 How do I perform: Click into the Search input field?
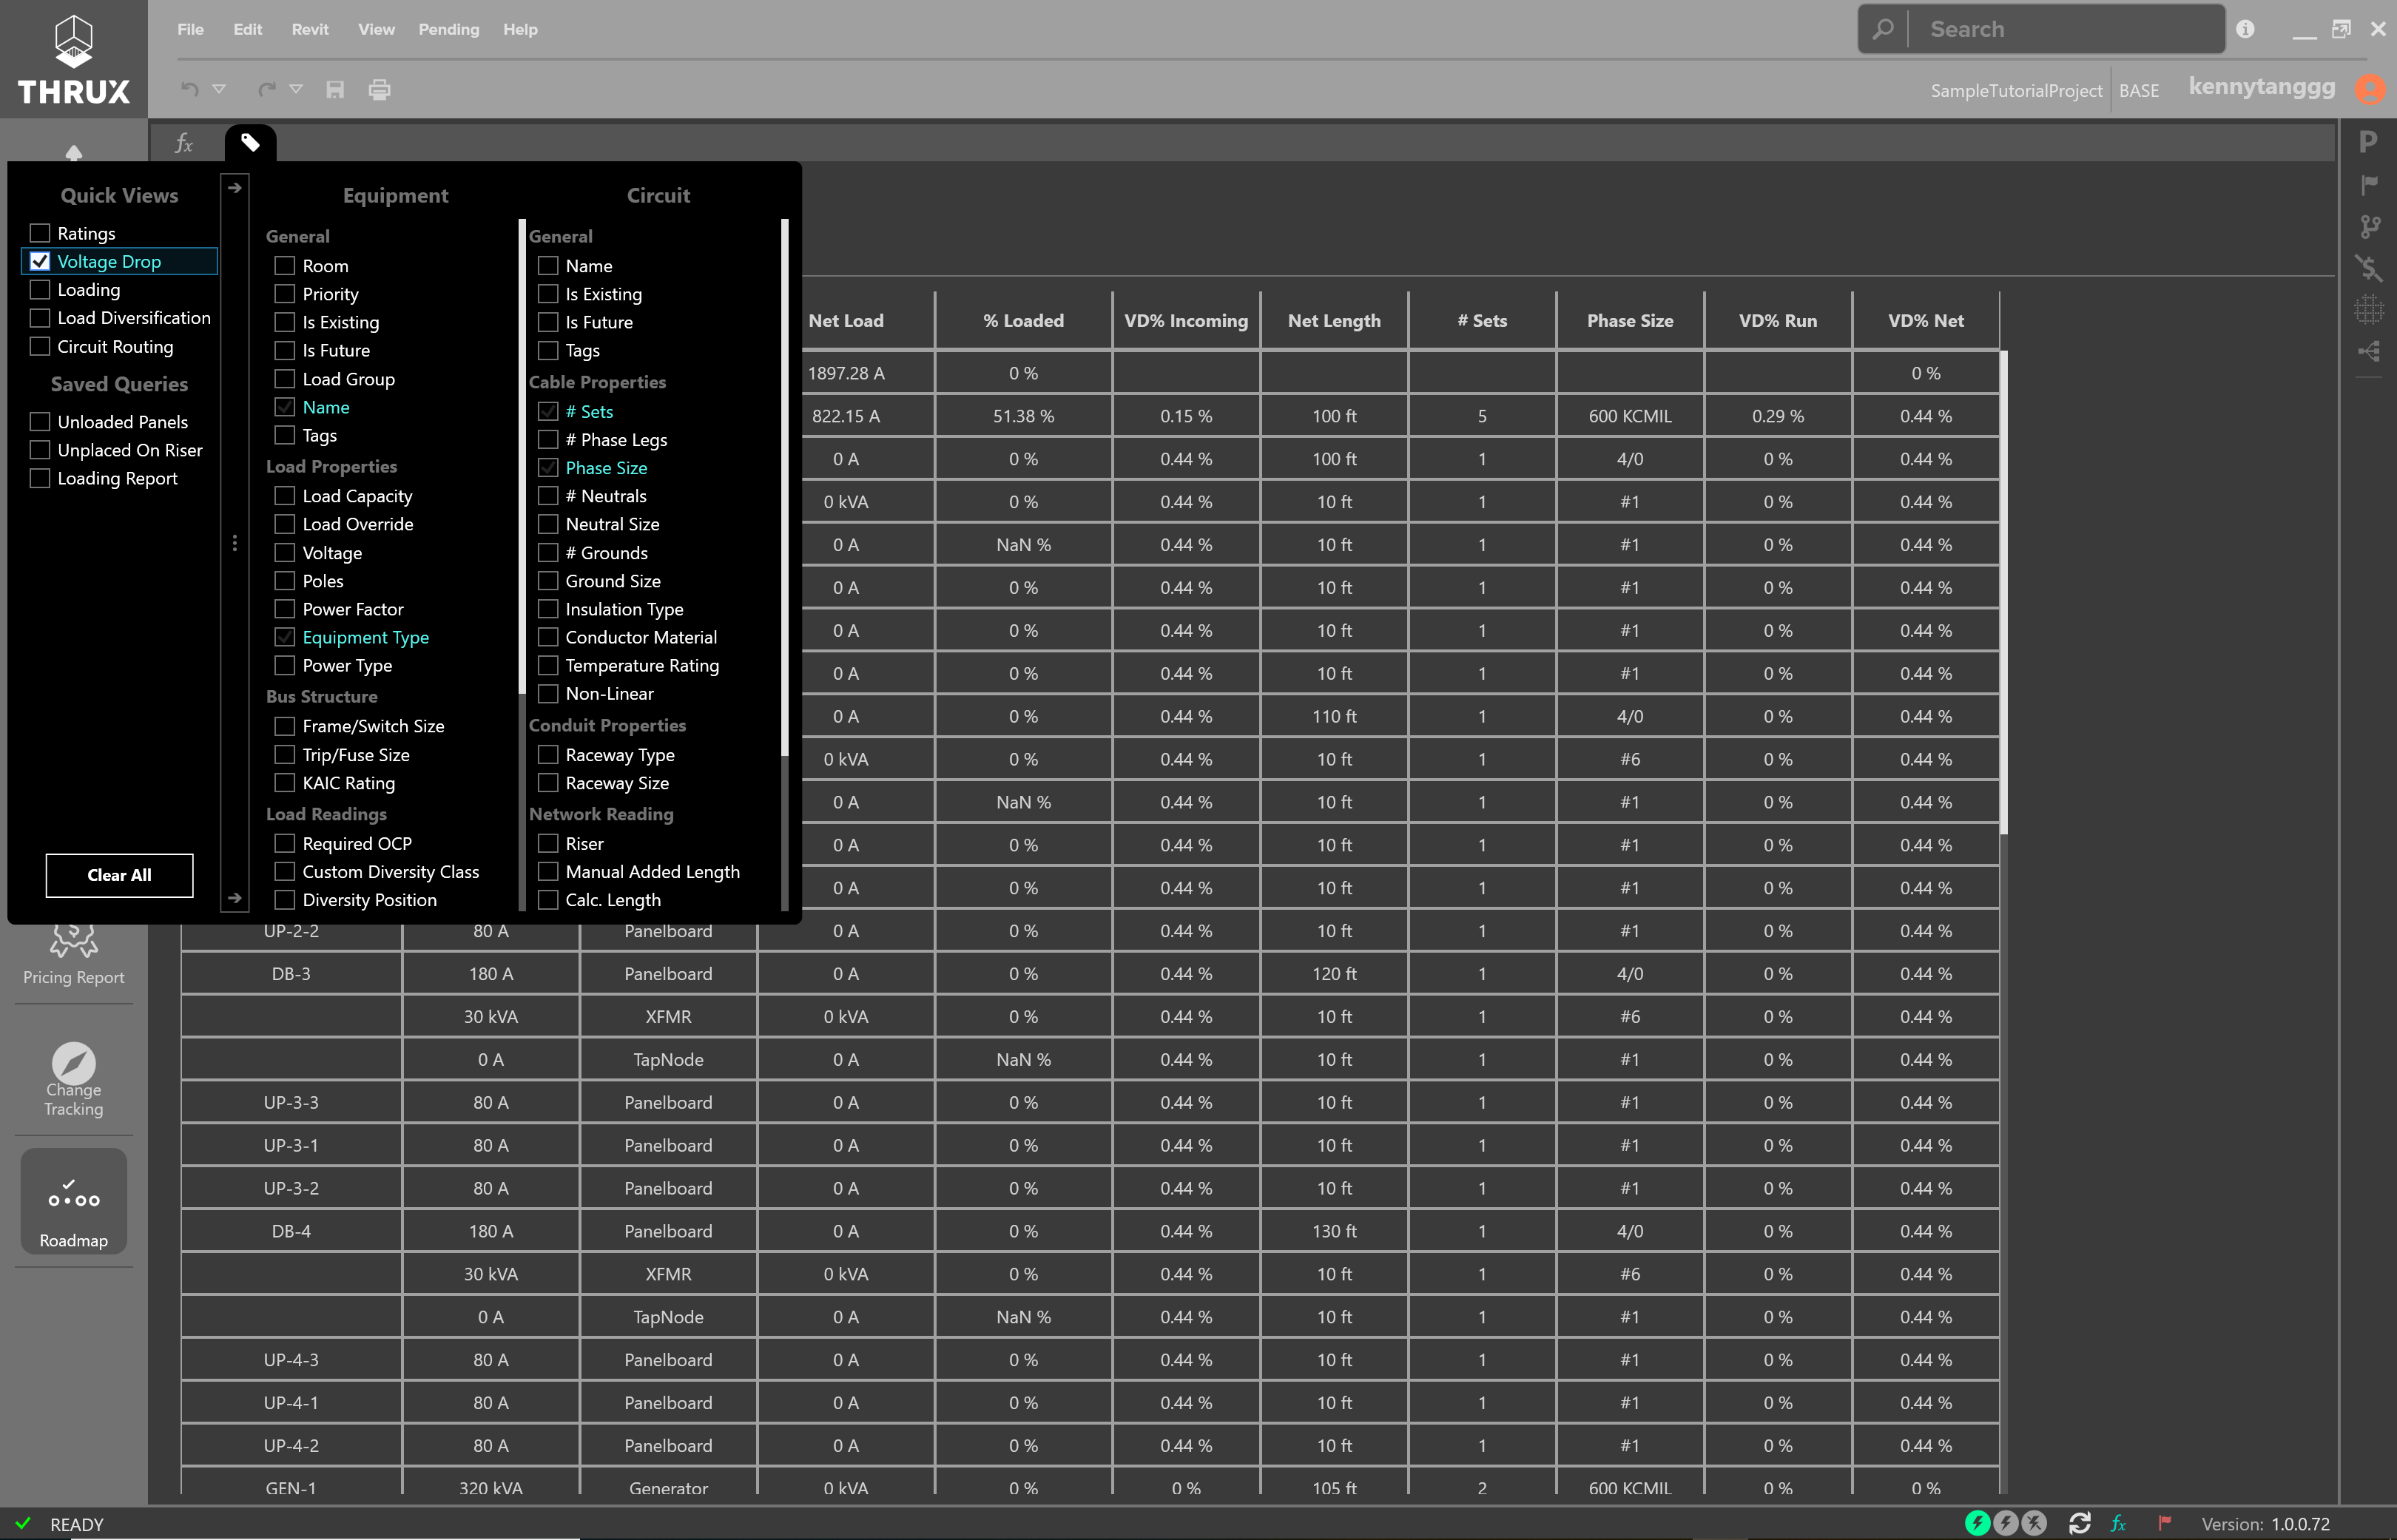pos(2067,29)
